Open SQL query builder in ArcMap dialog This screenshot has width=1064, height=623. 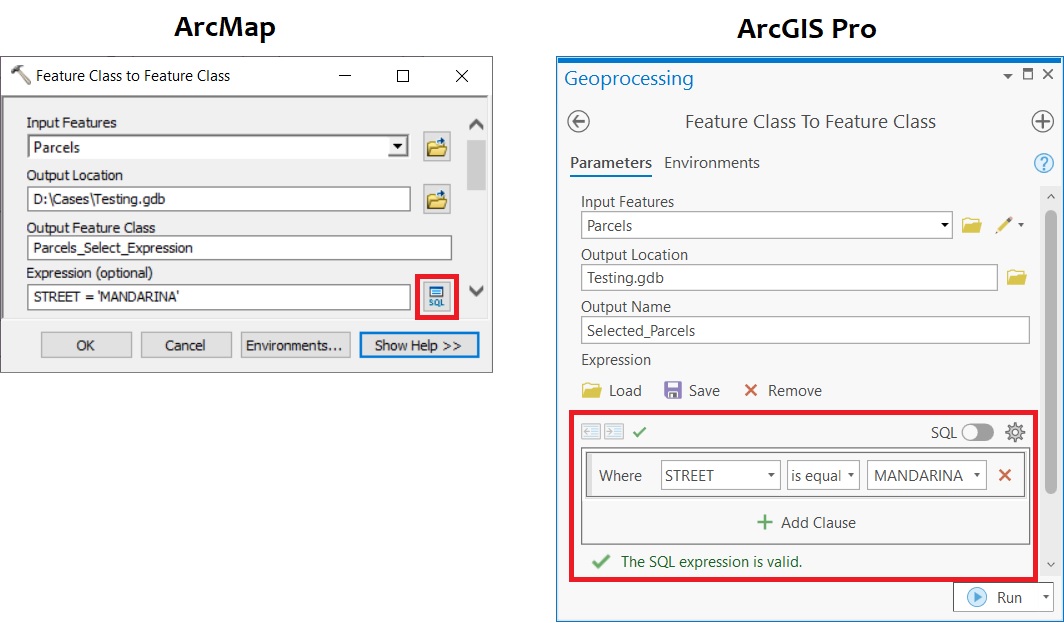click(436, 297)
